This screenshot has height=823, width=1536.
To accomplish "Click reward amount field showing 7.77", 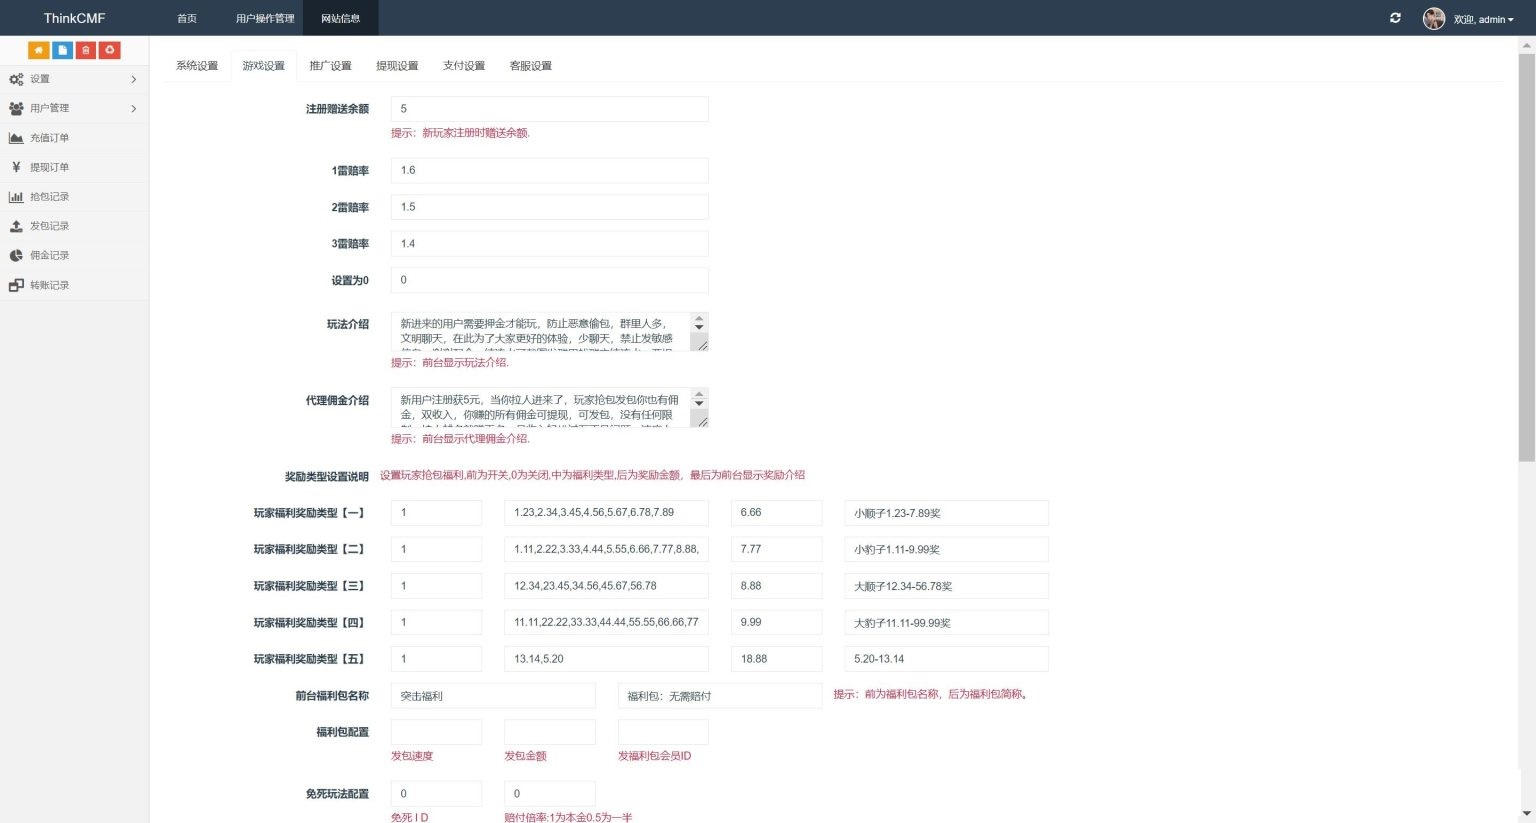I will coord(776,549).
